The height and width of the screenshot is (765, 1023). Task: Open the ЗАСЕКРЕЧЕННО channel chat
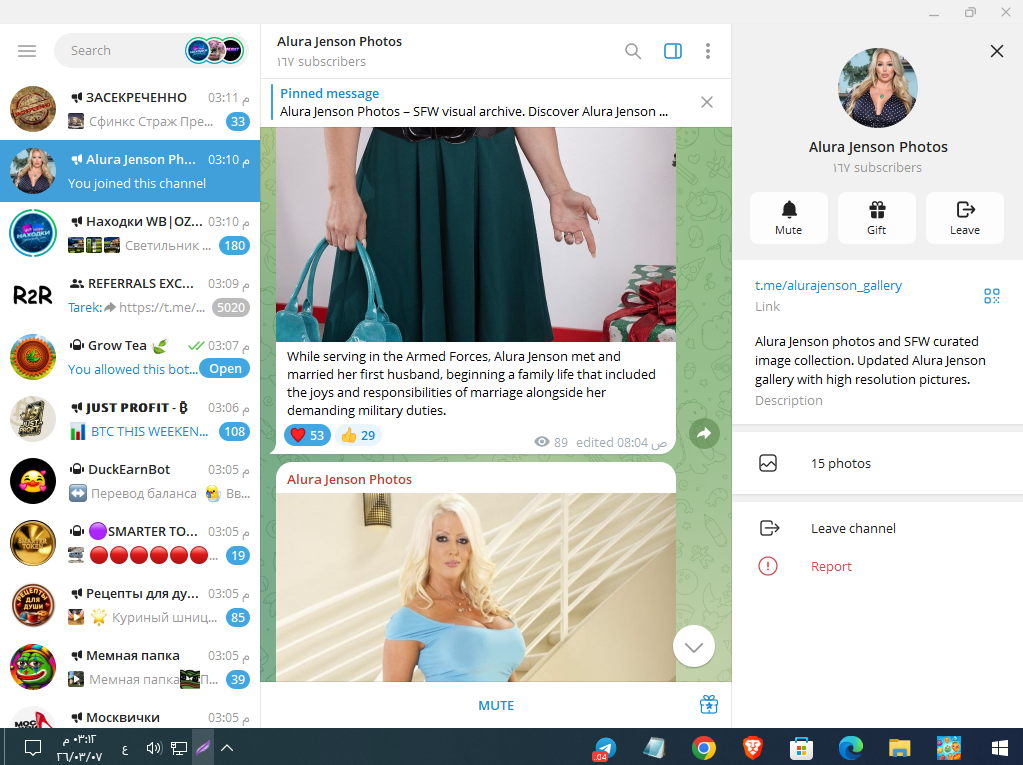coord(130,109)
